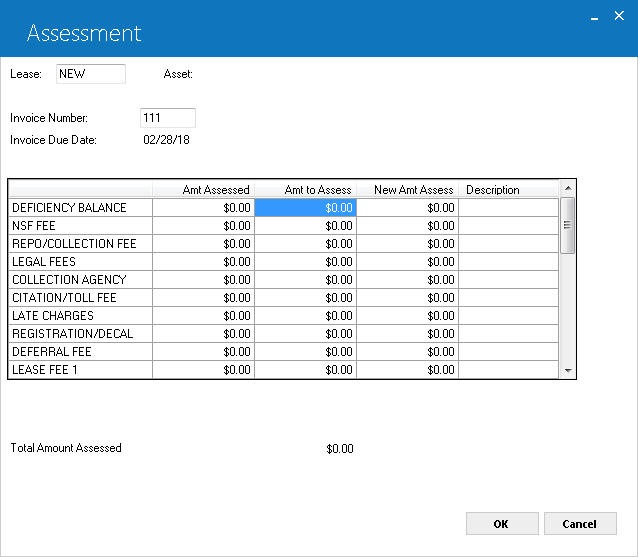
Task: Click the Description column header
Action: pyautogui.click(x=509, y=190)
